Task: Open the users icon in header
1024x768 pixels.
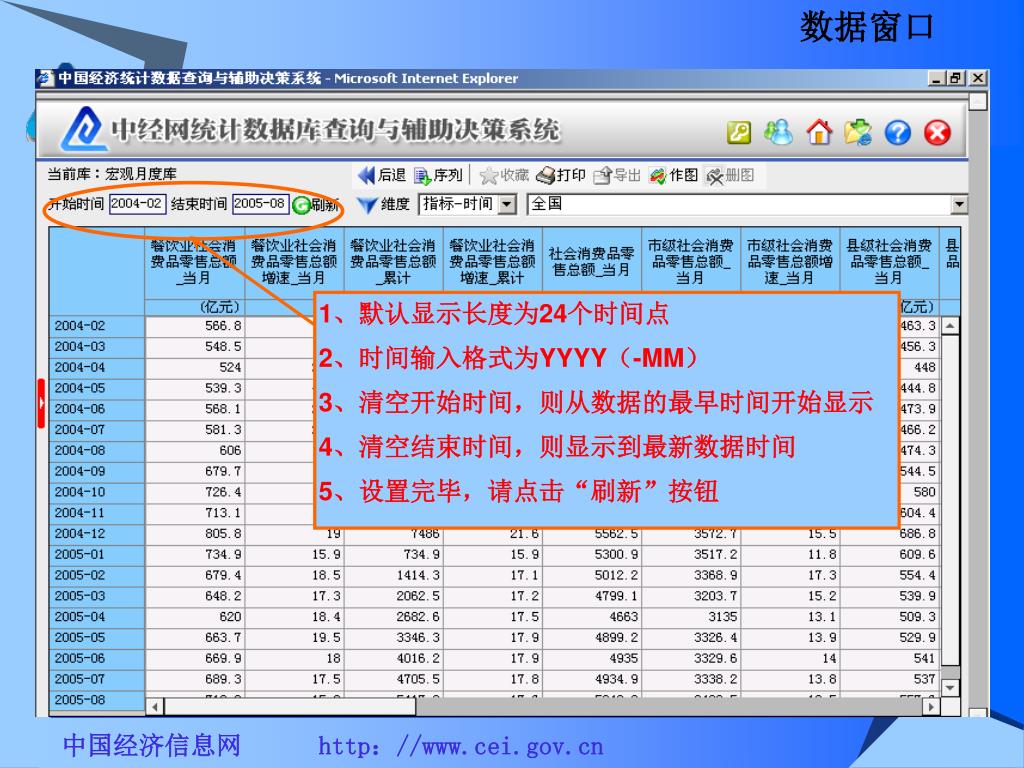Action: tap(778, 133)
